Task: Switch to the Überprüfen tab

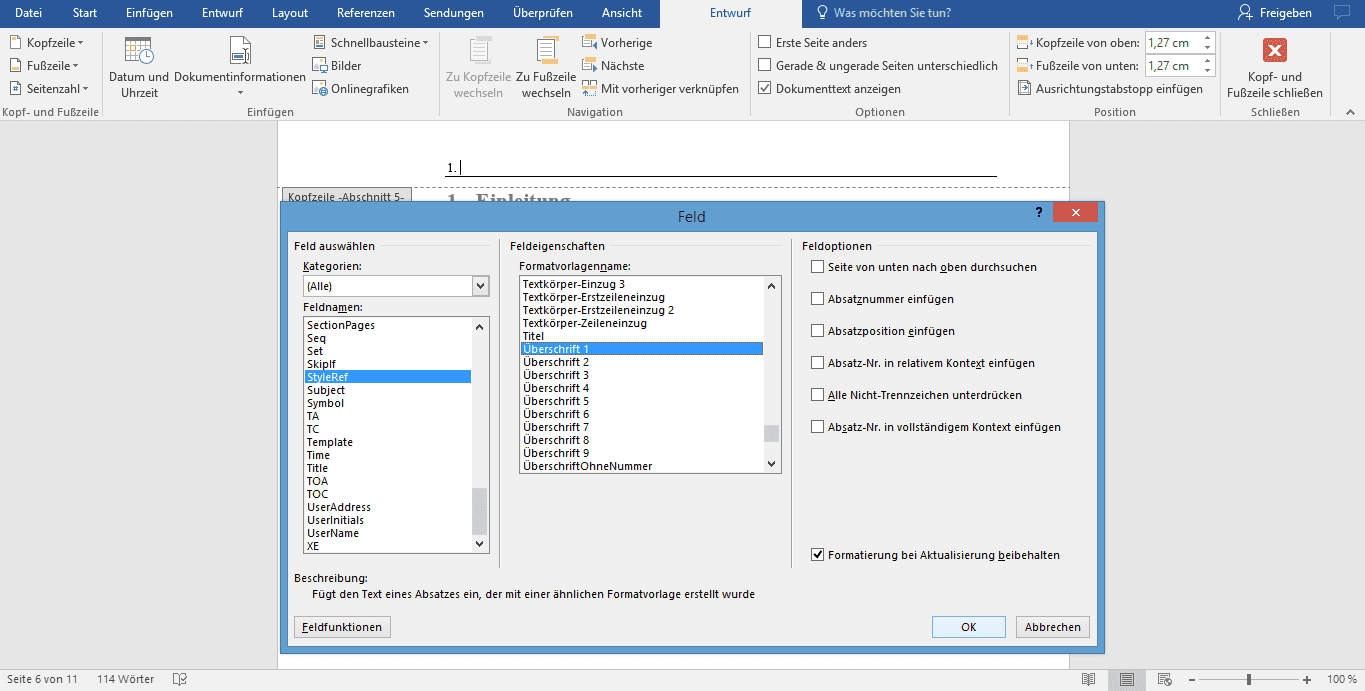Action: [x=543, y=13]
